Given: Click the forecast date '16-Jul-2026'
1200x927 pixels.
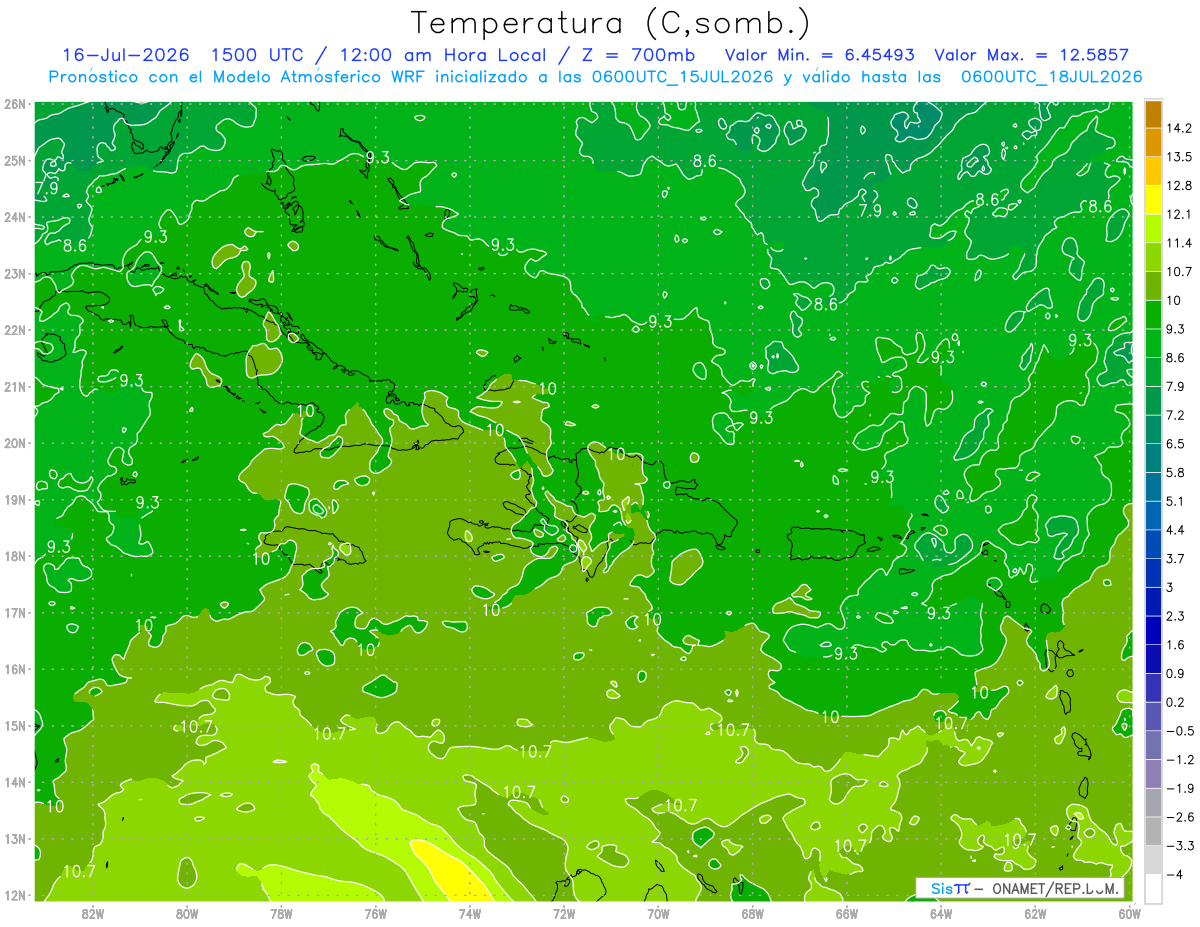Looking at the screenshot, I should pos(125,55).
